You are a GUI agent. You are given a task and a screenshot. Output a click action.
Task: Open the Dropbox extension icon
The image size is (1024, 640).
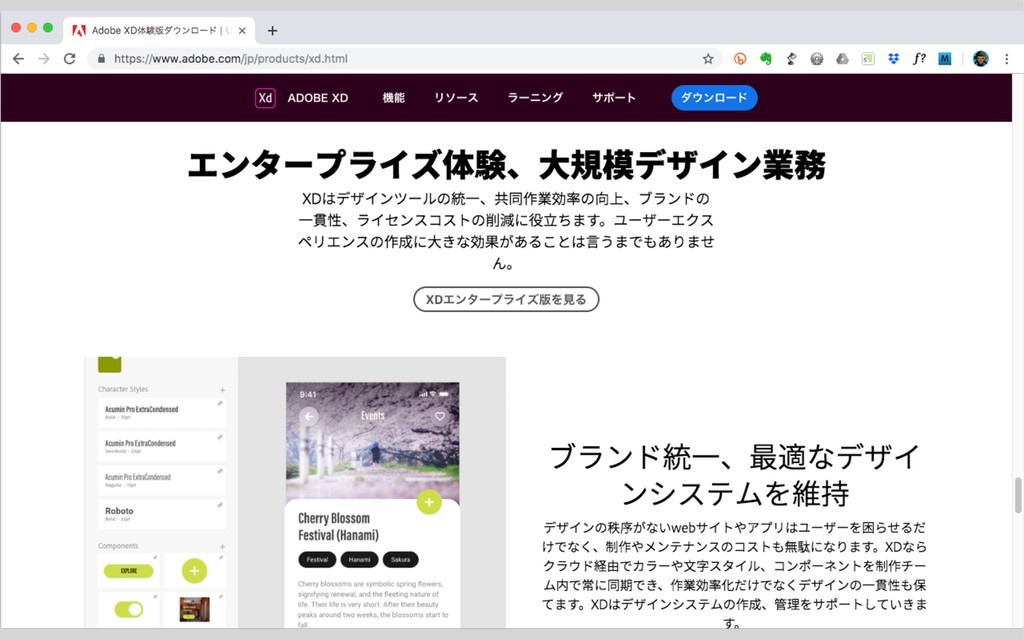[893, 59]
